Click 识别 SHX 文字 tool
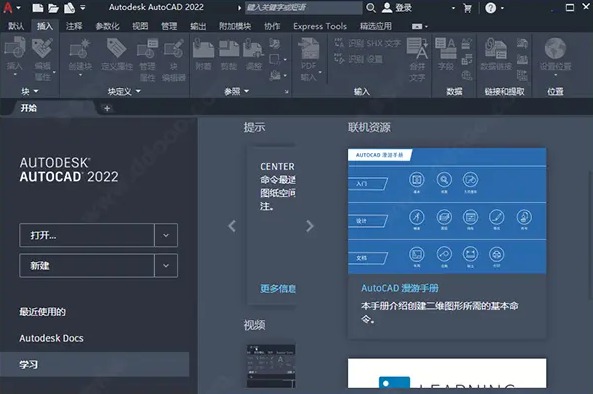Viewport: 593px width, 394px height. click(367, 43)
